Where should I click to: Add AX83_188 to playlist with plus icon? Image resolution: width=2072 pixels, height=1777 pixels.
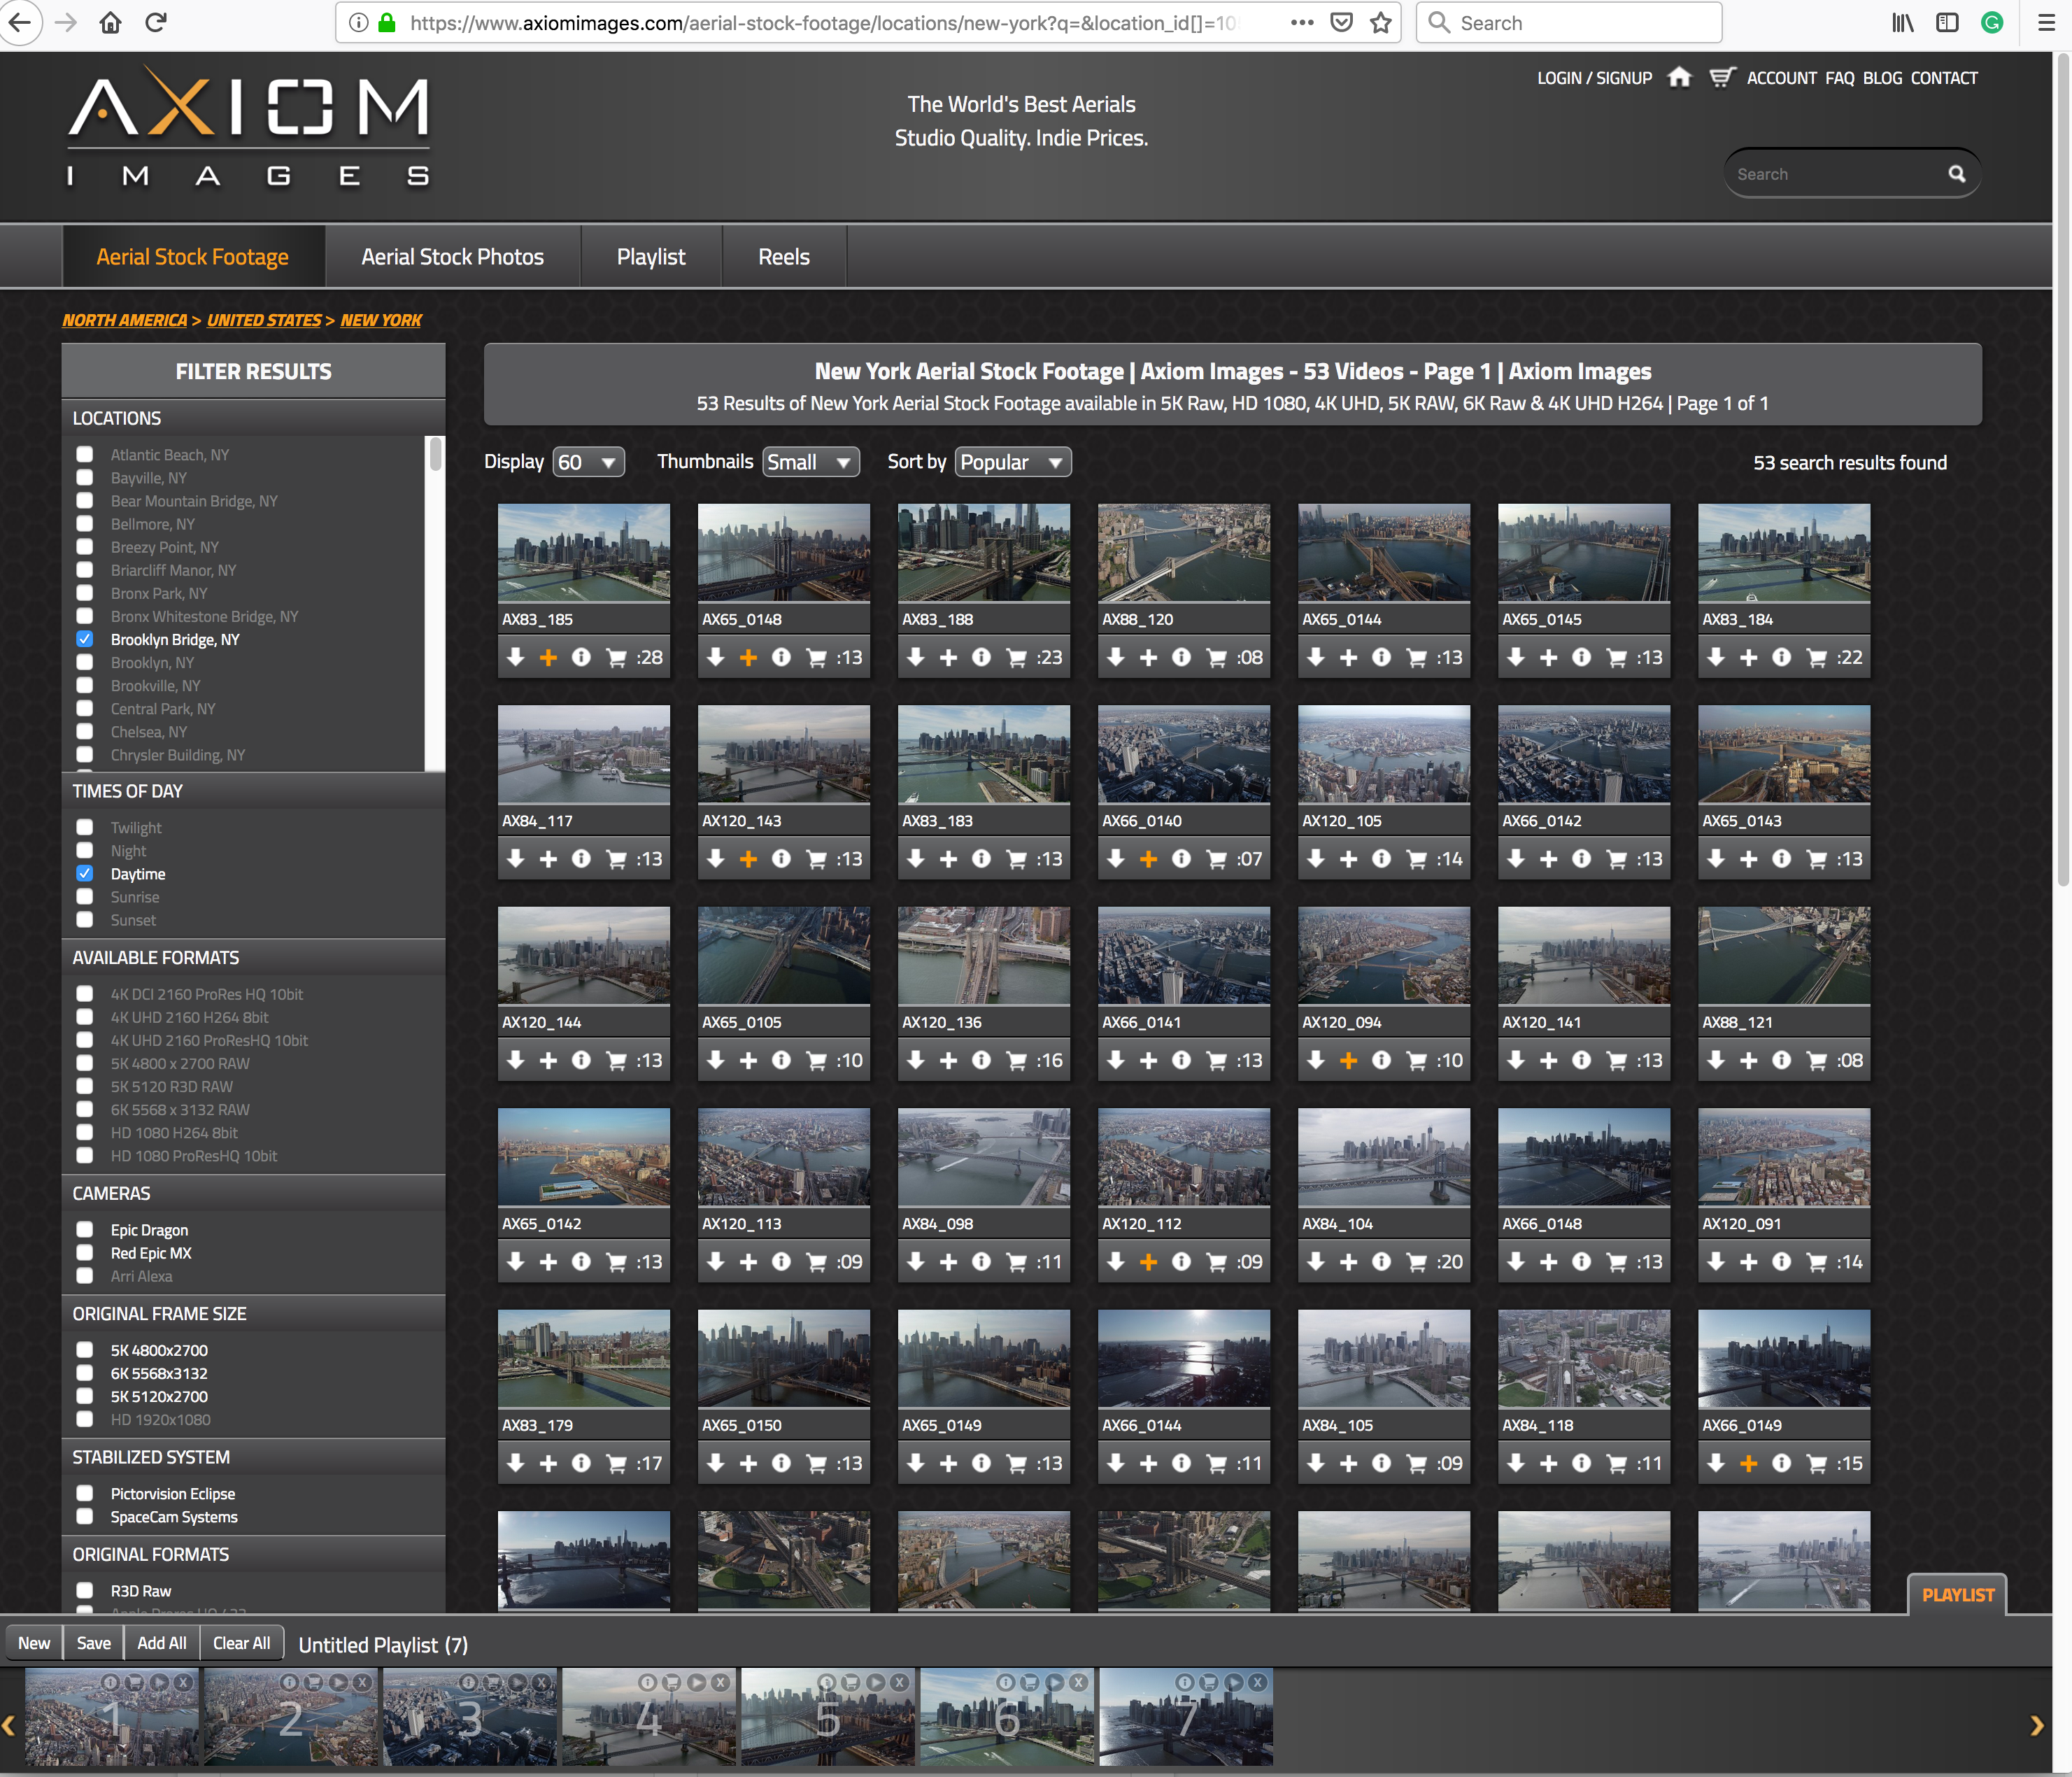pyautogui.click(x=948, y=657)
